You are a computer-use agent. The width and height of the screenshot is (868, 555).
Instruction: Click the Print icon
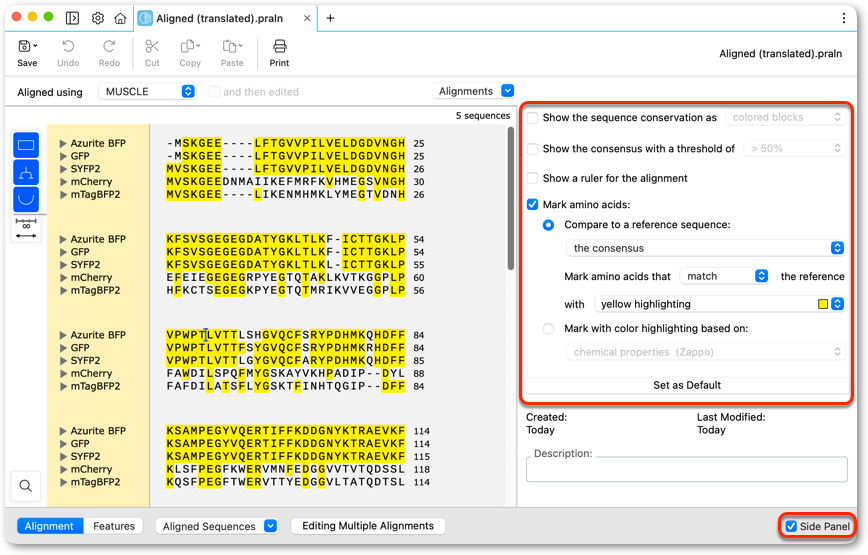click(x=280, y=46)
